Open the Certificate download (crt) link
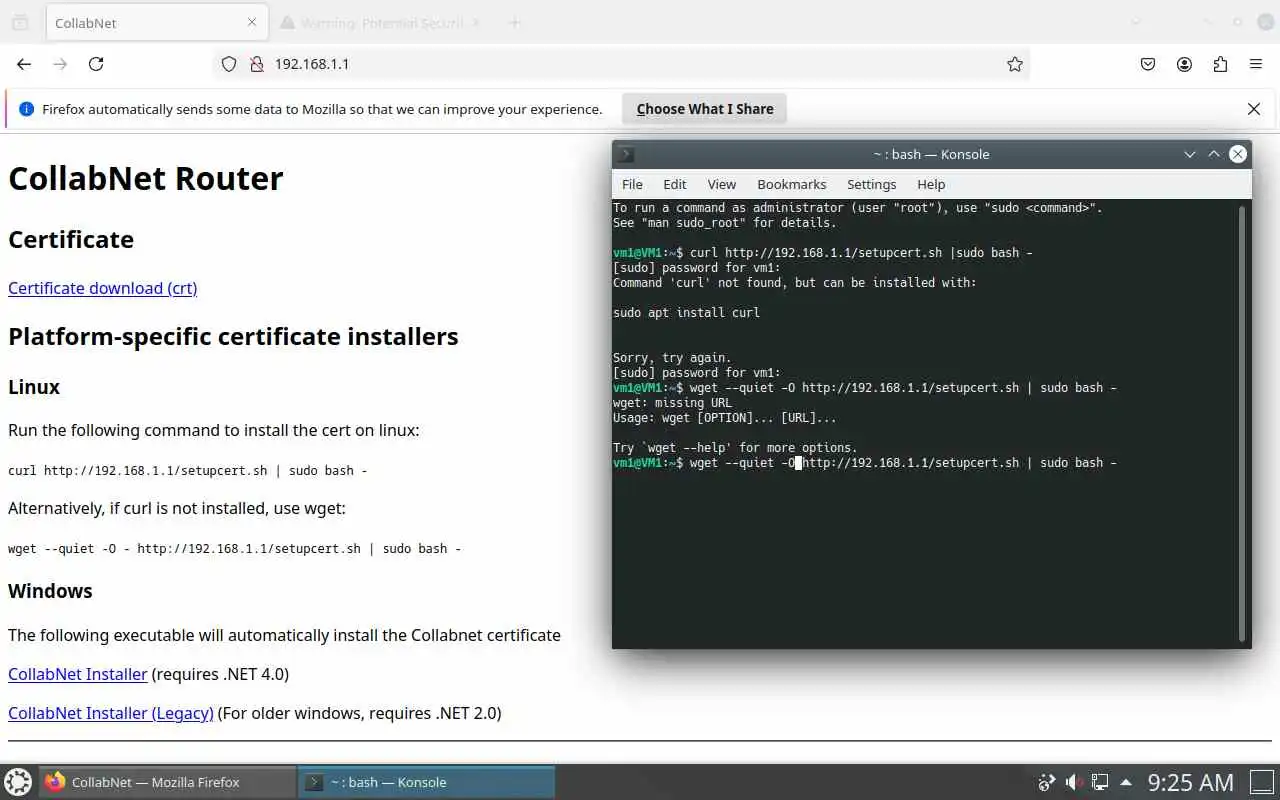Viewport: 1280px width, 800px height. click(x=103, y=288)
